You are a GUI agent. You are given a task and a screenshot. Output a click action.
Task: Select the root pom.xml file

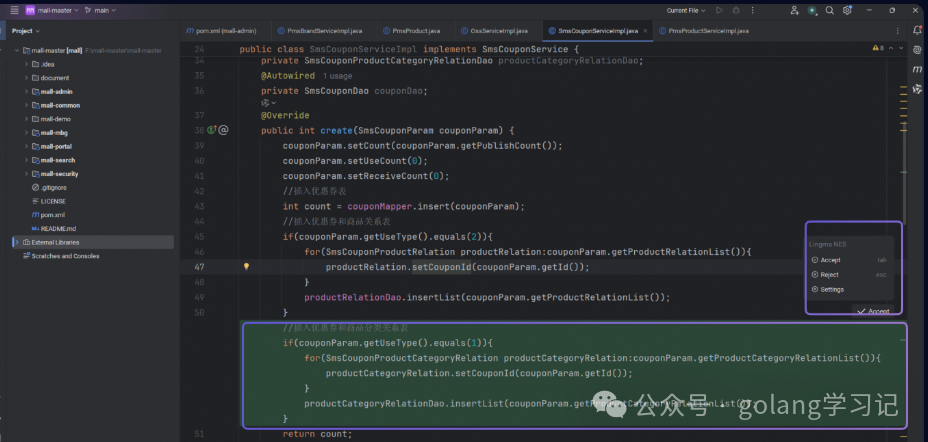tap(49, 215)
